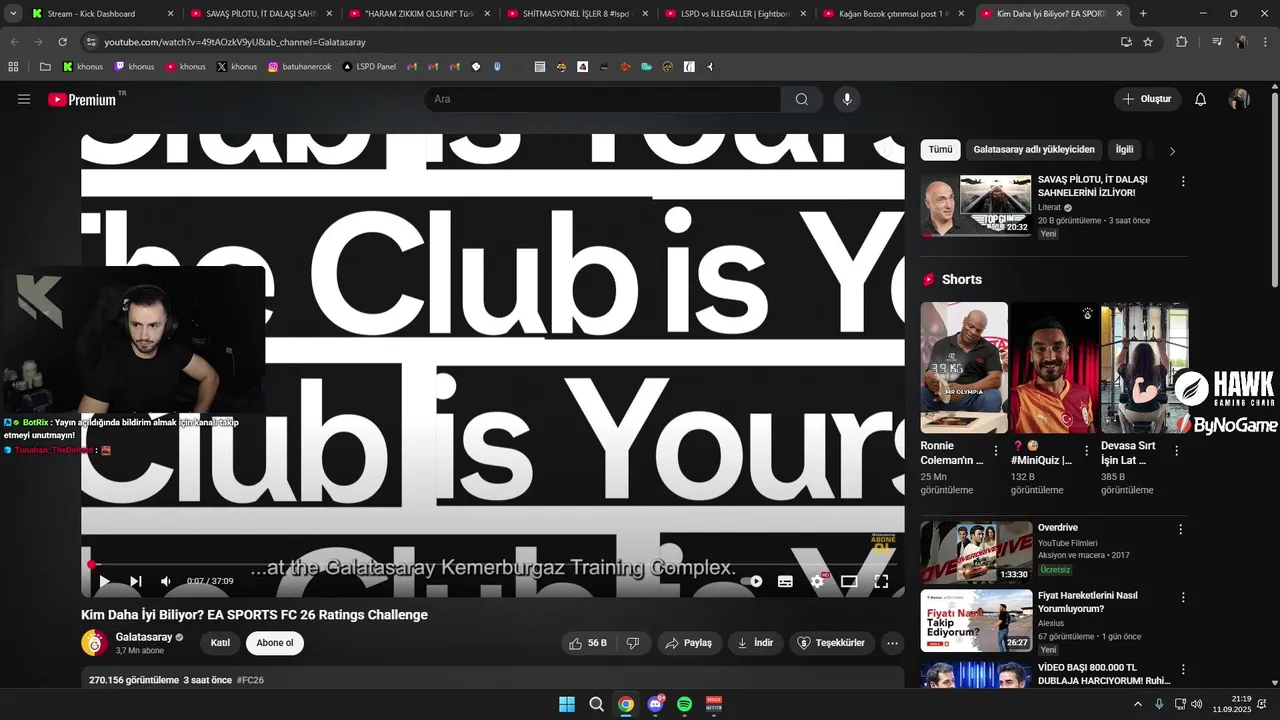The width and height of the screenshot is (1280, 720).
Task: Open options for Overdrive movie
Action: click(1181, 529)
